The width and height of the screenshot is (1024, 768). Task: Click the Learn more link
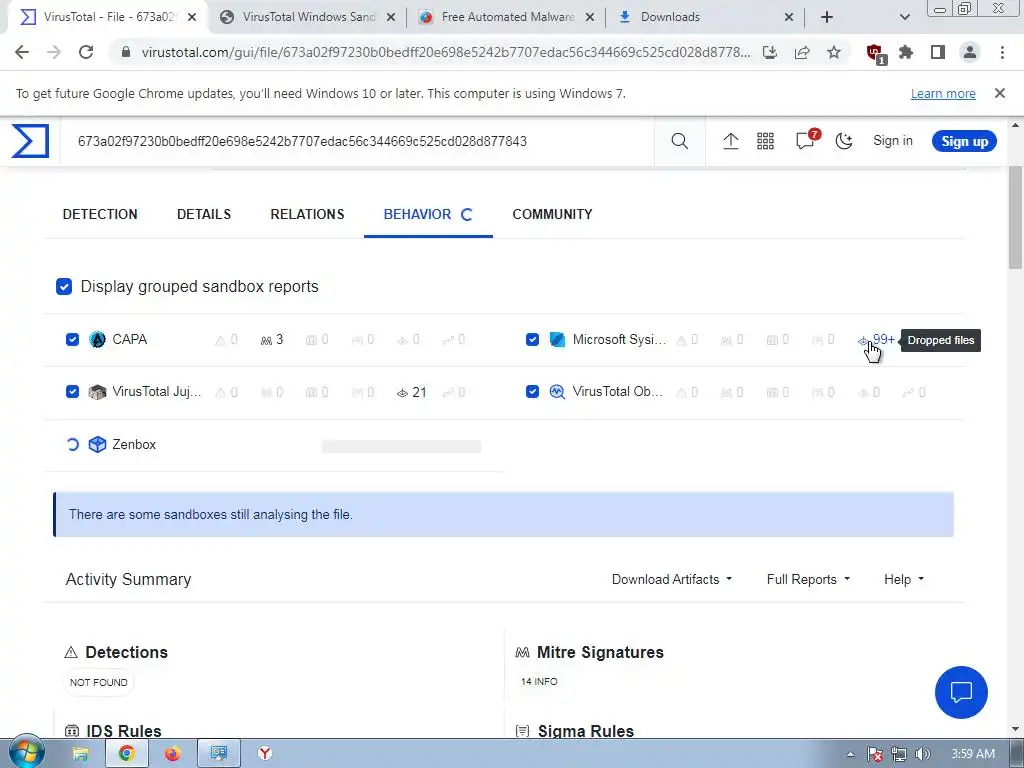coord(943,93)
